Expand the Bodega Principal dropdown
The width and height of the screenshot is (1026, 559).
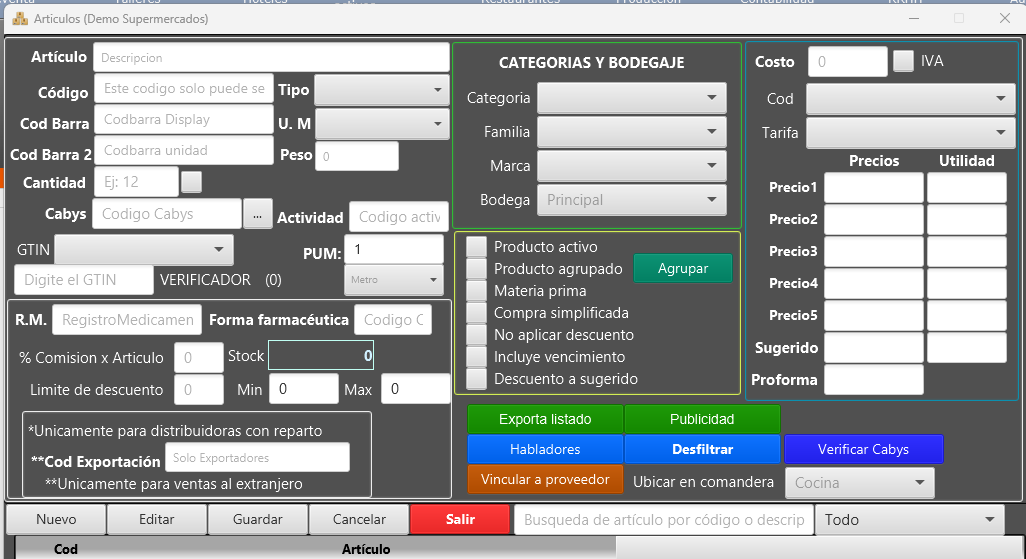[632, 200]
